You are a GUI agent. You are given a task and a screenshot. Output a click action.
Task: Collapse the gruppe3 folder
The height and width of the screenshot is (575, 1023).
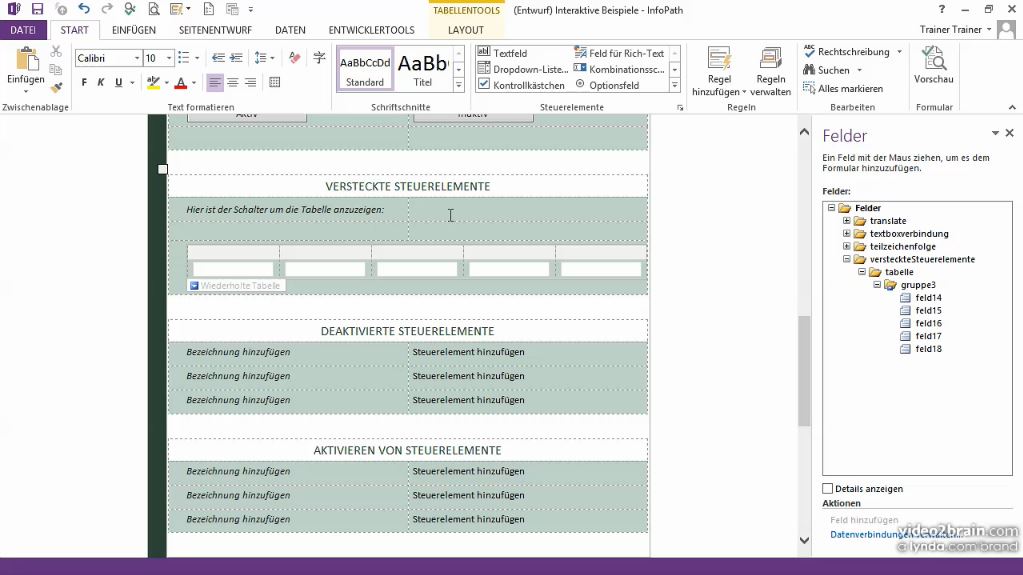(877, 285)
